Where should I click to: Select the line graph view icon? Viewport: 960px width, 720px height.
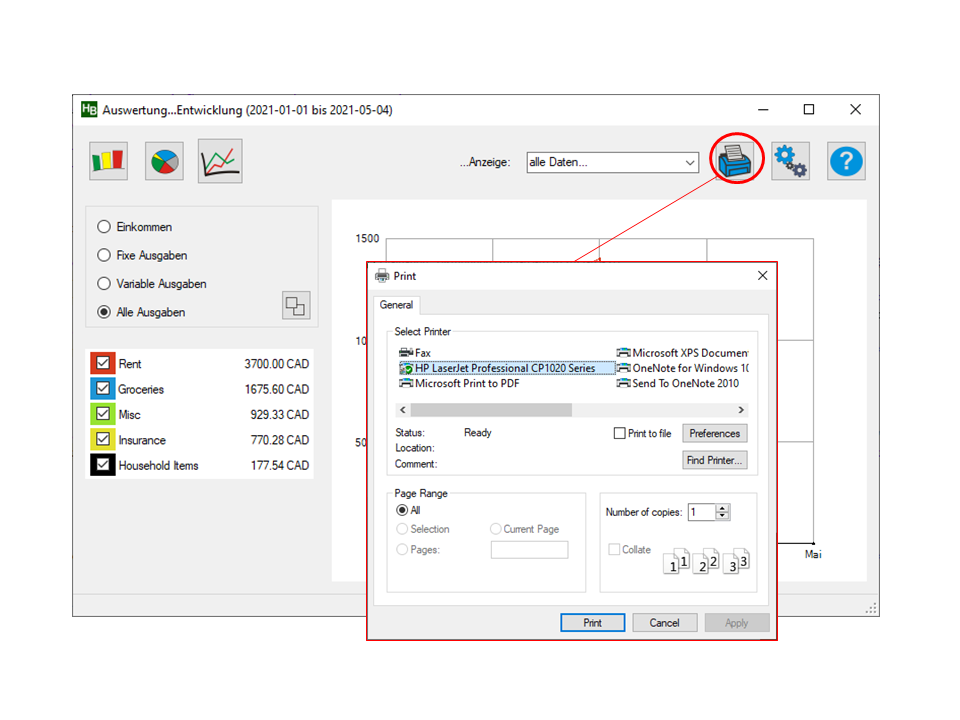pyautogui.click(x=221, y=160)
